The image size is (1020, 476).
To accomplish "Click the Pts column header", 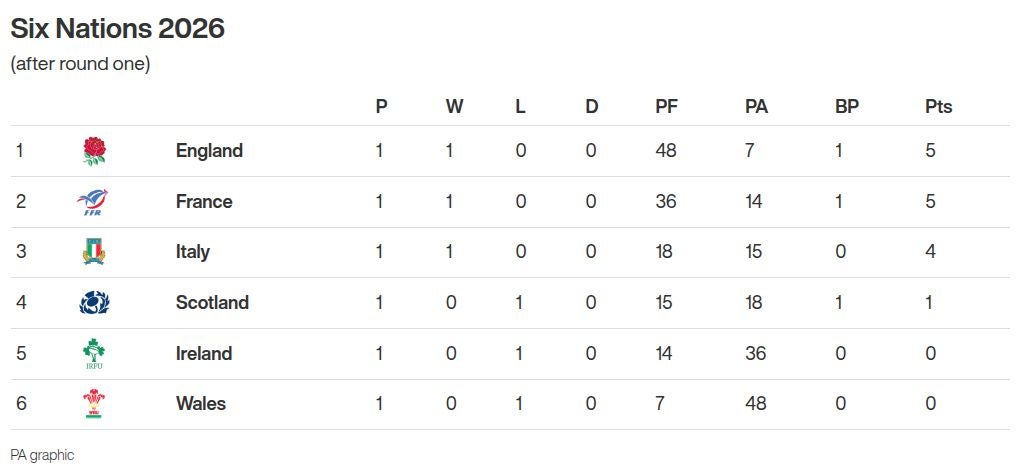I will point(939,107).
